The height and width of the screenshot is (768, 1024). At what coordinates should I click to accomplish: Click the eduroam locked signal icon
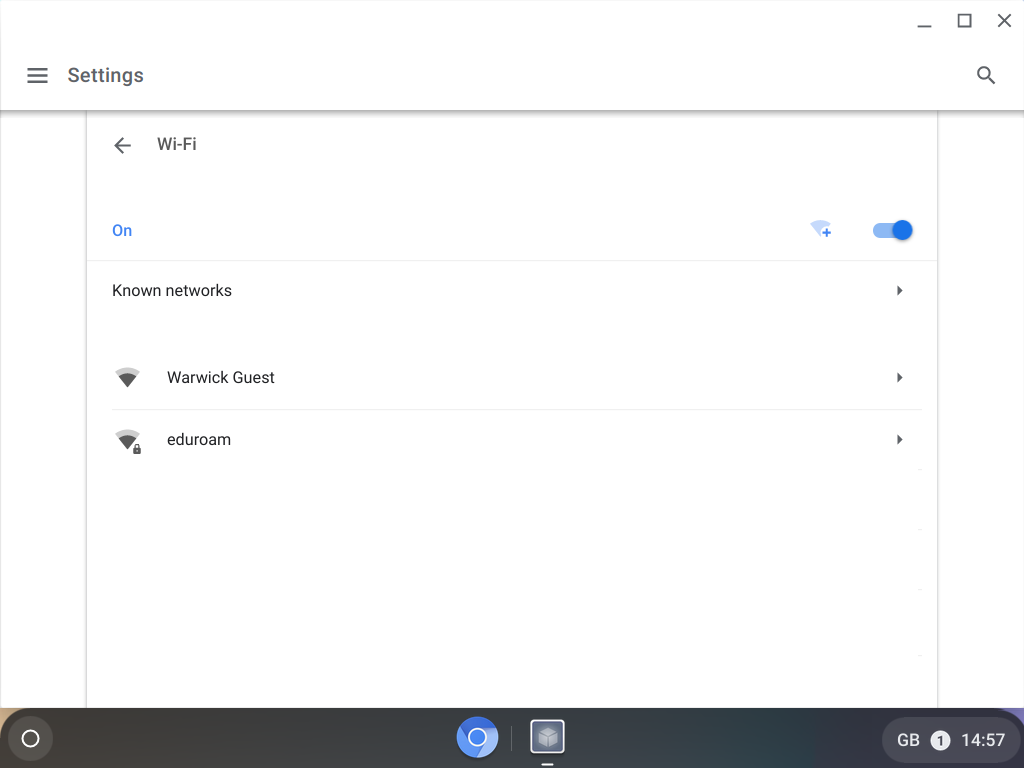pyautogui.click(x=128, y=440)
